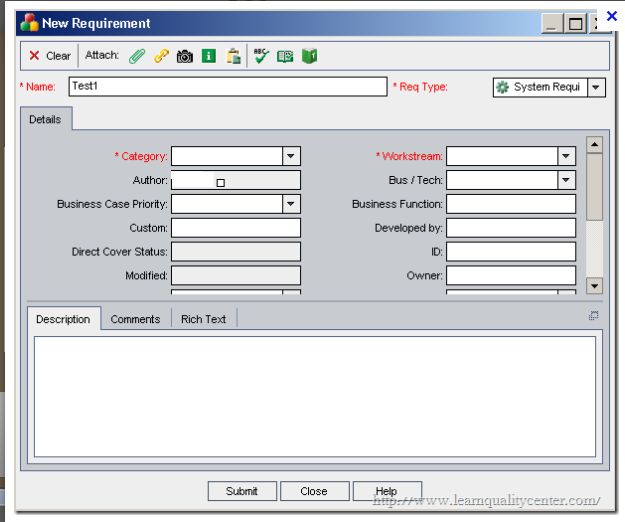Open the Req Type dropdown
The width and height of the screenshot is (625, 522).
[596, 87]
